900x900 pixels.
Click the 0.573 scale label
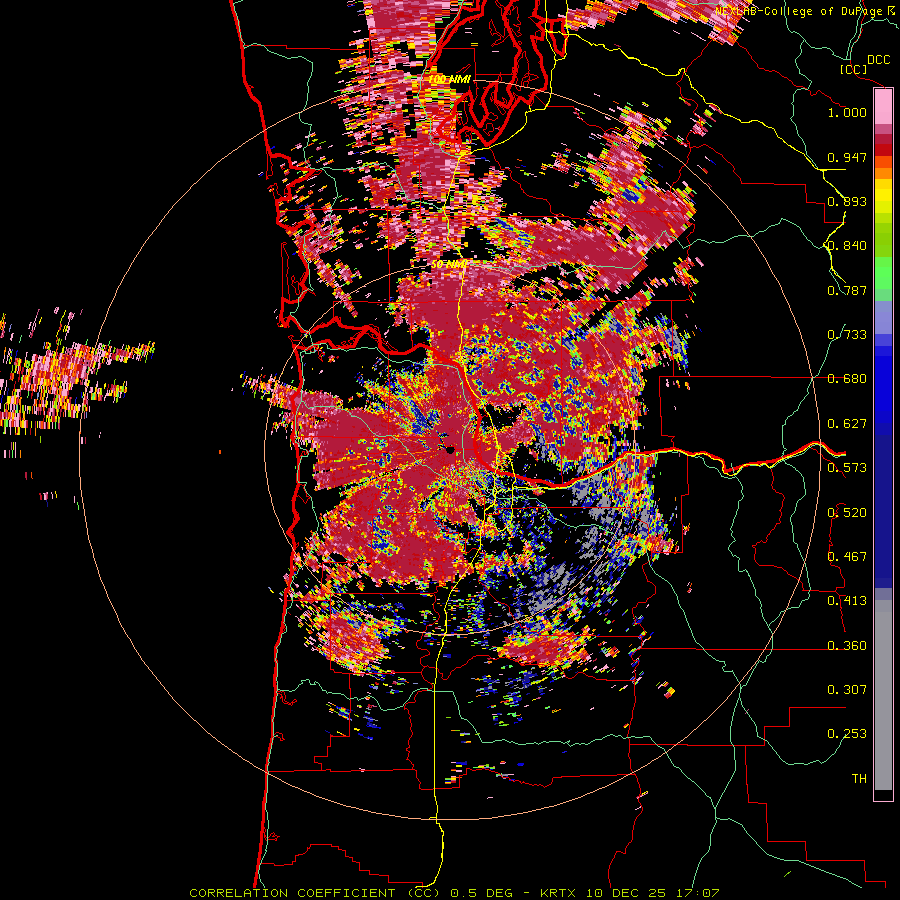coord(847,468)
